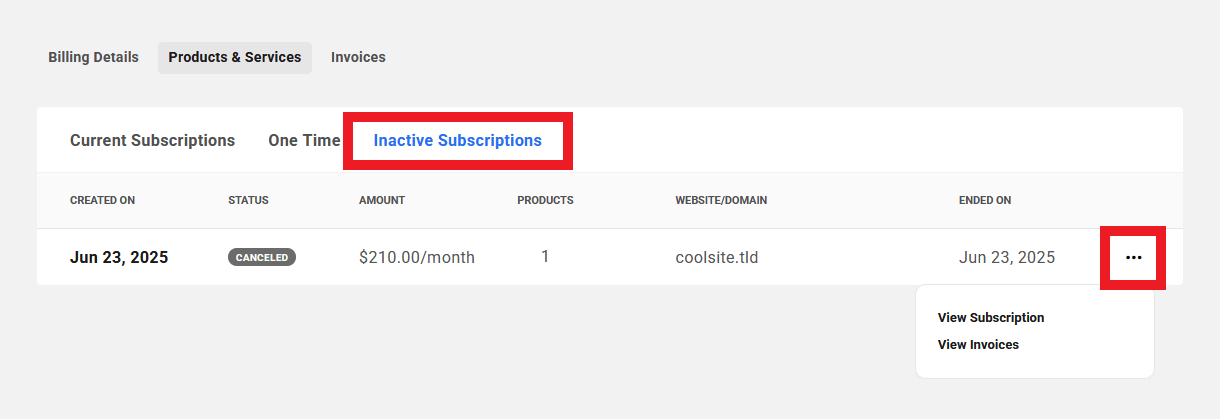The height and width of the screenshot is (419, 1220).
Task: Click the Amount column header
Action: pos(382,200)
